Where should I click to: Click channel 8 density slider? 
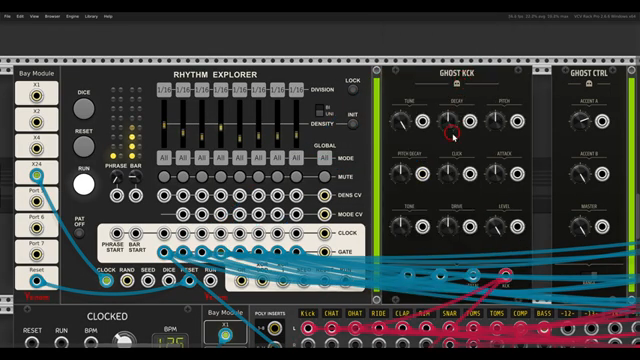[296, 124]
